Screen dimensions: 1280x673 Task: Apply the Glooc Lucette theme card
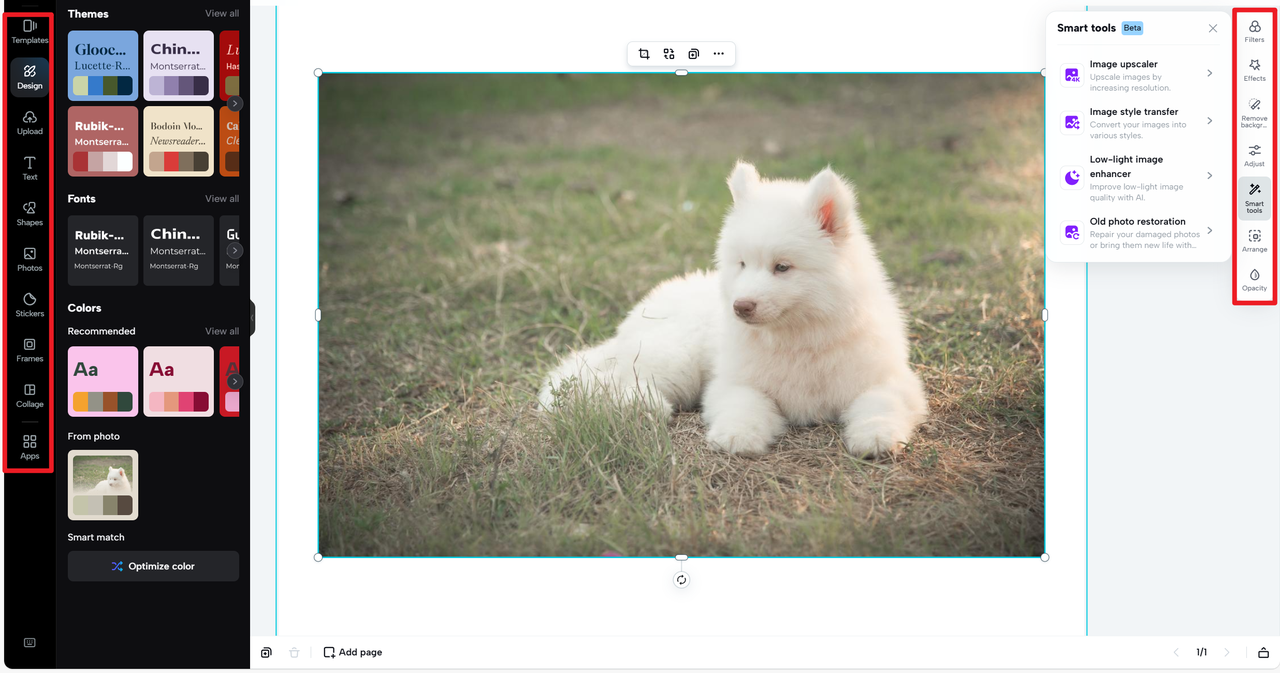(103, 66)
